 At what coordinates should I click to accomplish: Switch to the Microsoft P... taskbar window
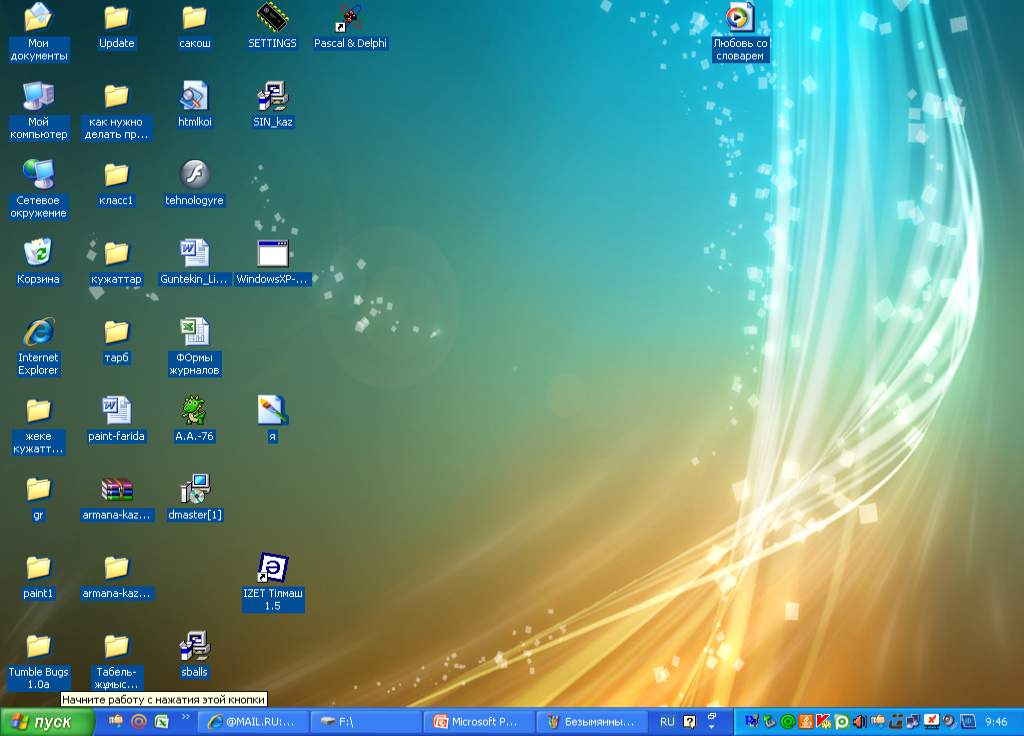[x=479, y=721]
